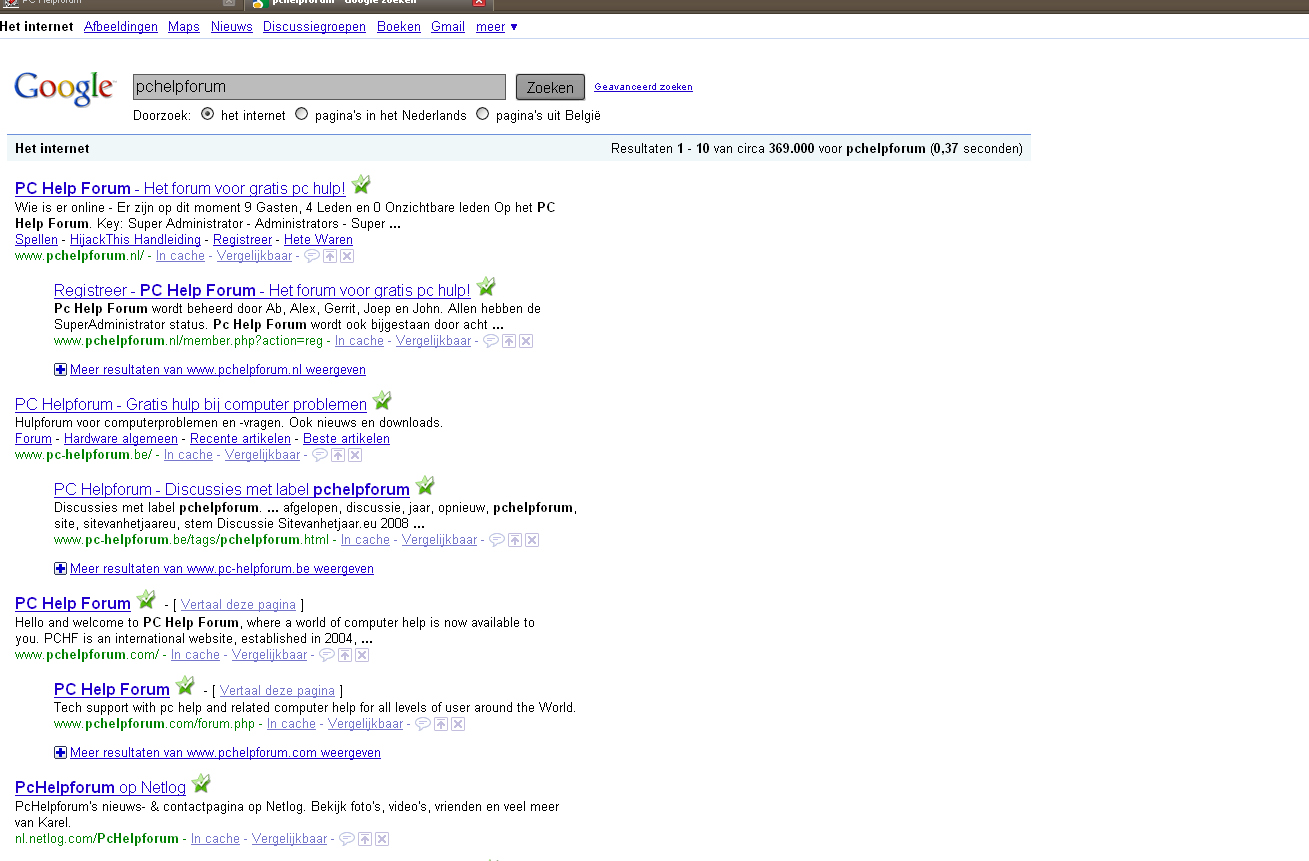Click the comment icon on the www.pchelpforum.nl/ result
This screenshot has height=861, width=1309.
coord(311,256)
